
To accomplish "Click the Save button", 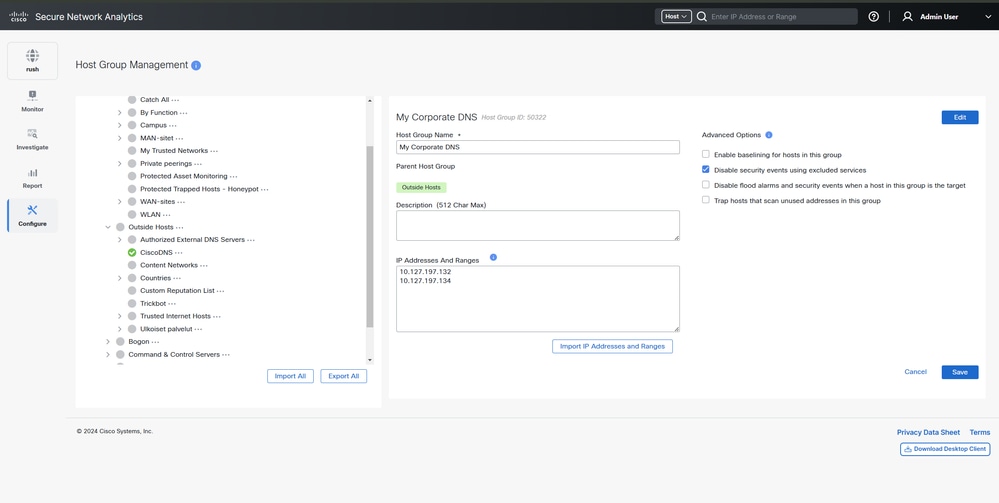I will click(959, 372).
